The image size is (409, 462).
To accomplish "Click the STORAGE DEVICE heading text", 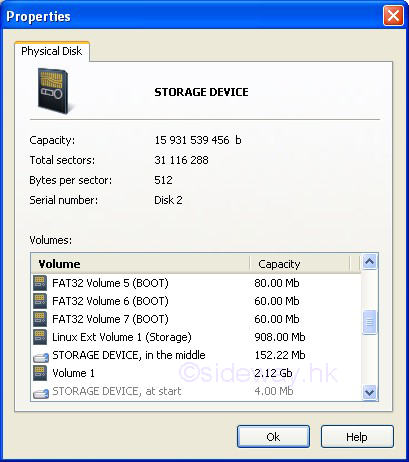I will (x=201, y=92).
